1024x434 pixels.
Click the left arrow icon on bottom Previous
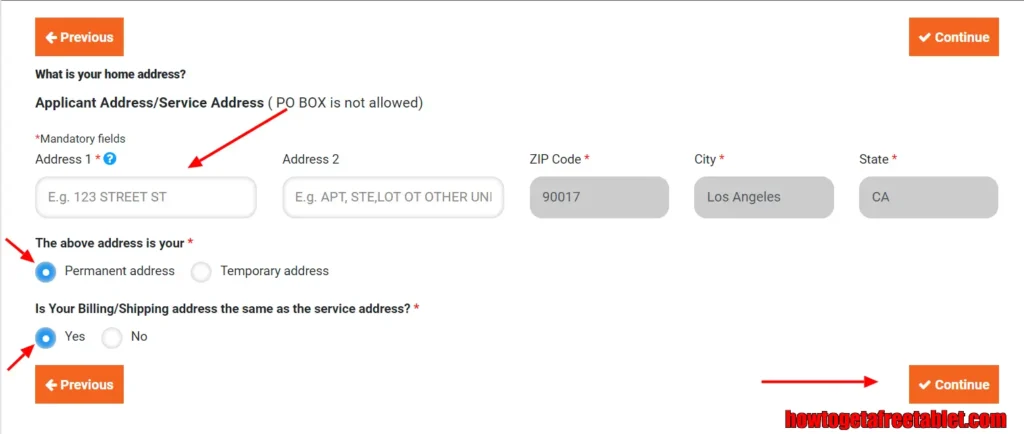50,384
